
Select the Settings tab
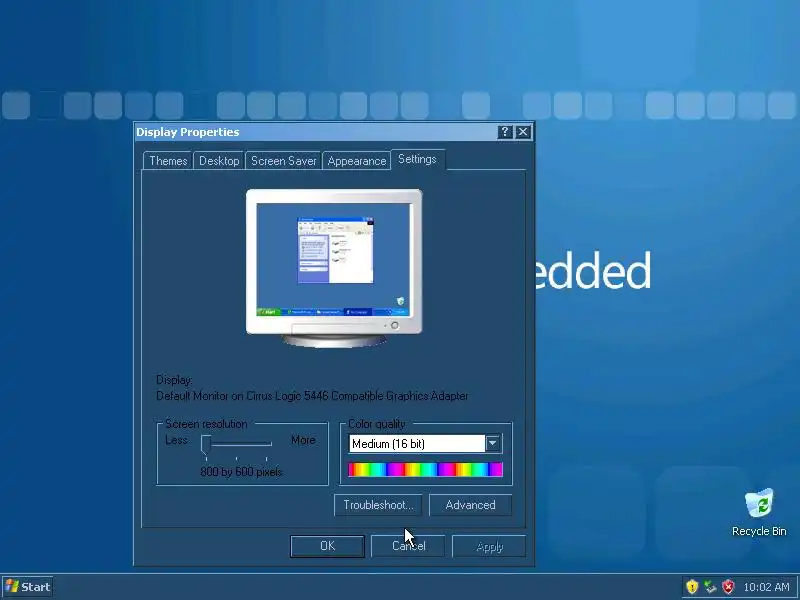coord(417,159)
